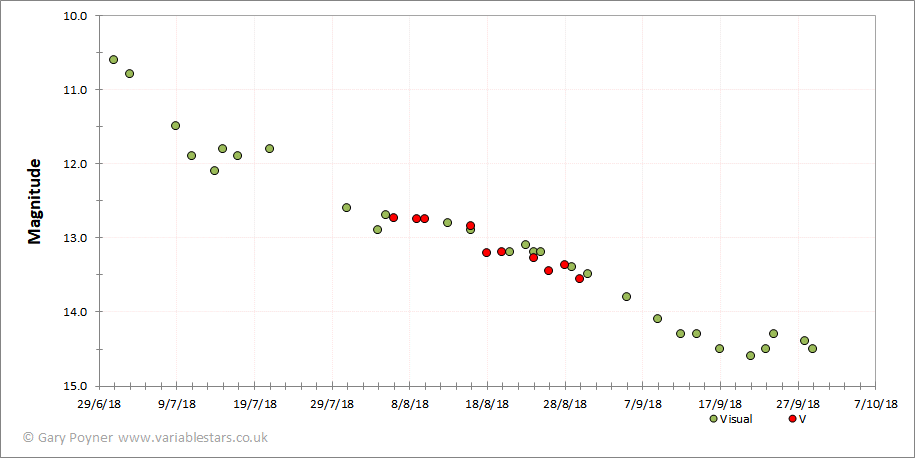
Task: Select the 9/7/18 date label
Action: pyautogui.click(x=177, y=404)
